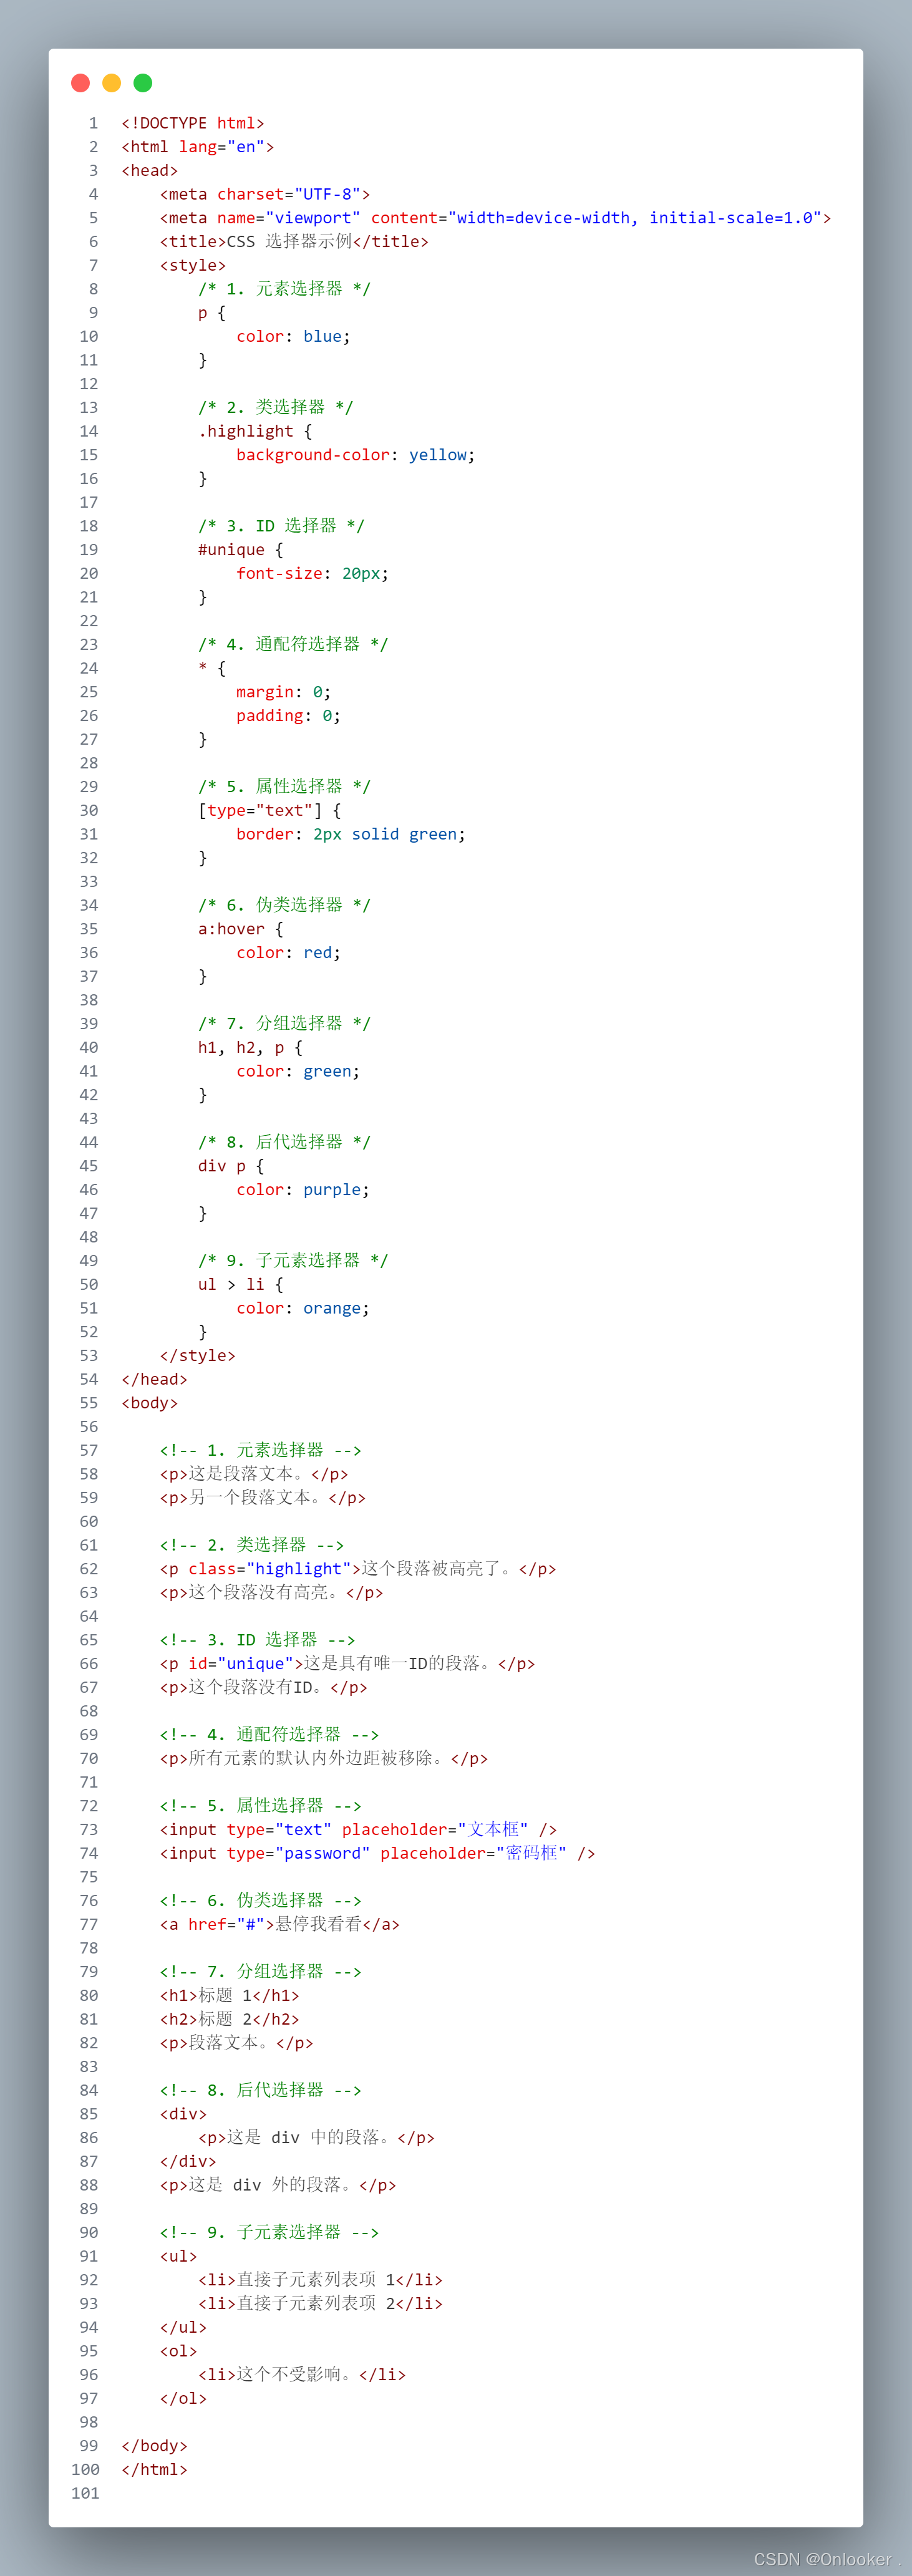Click the line '这是 div 中的段落。'
912x2576 pixels.
tap(316, 2138)
